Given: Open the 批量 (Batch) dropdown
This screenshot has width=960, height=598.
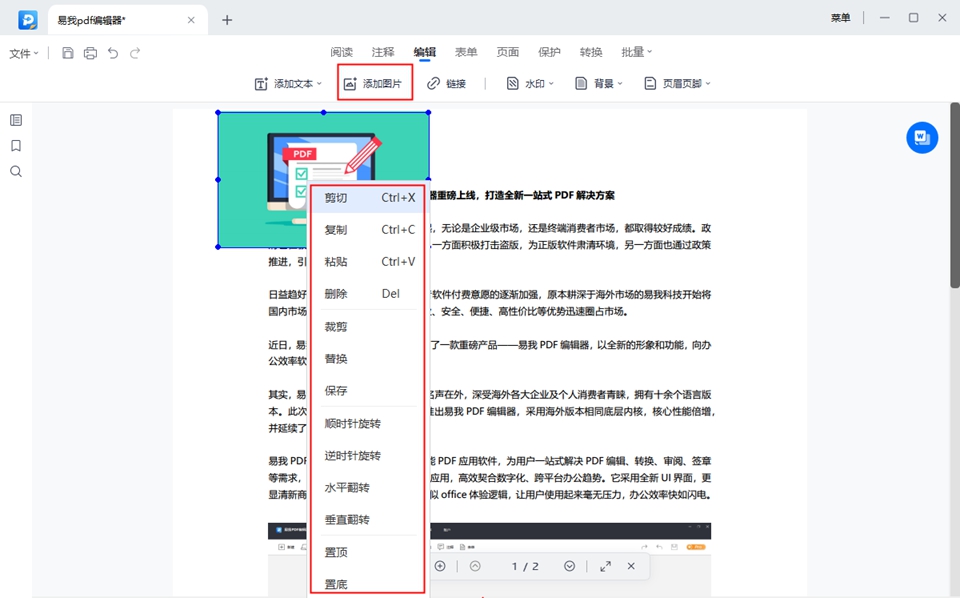Looking at the screenshot, I should pos(637,52).
